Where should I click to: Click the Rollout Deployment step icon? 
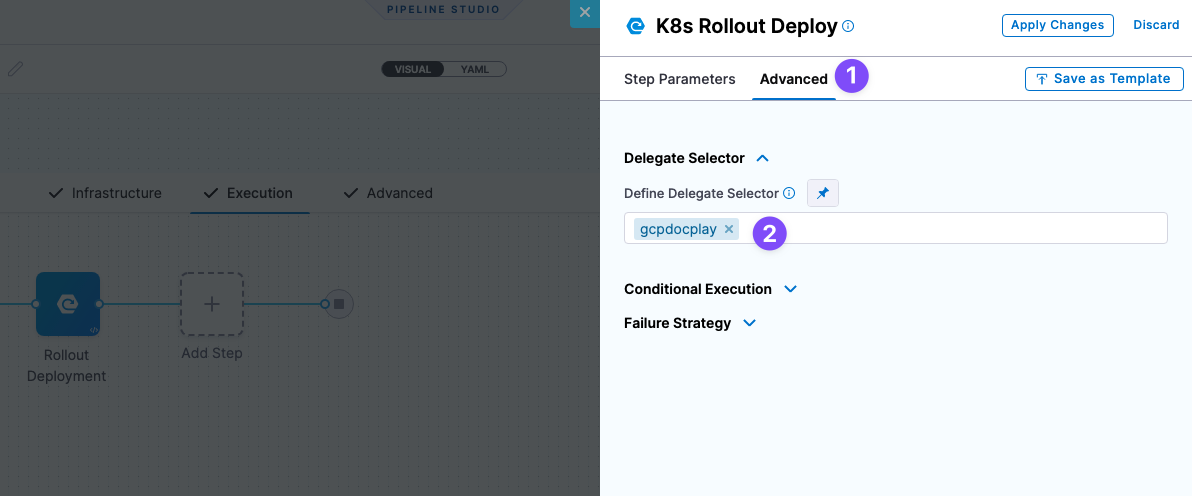click(x=68, y=304)
